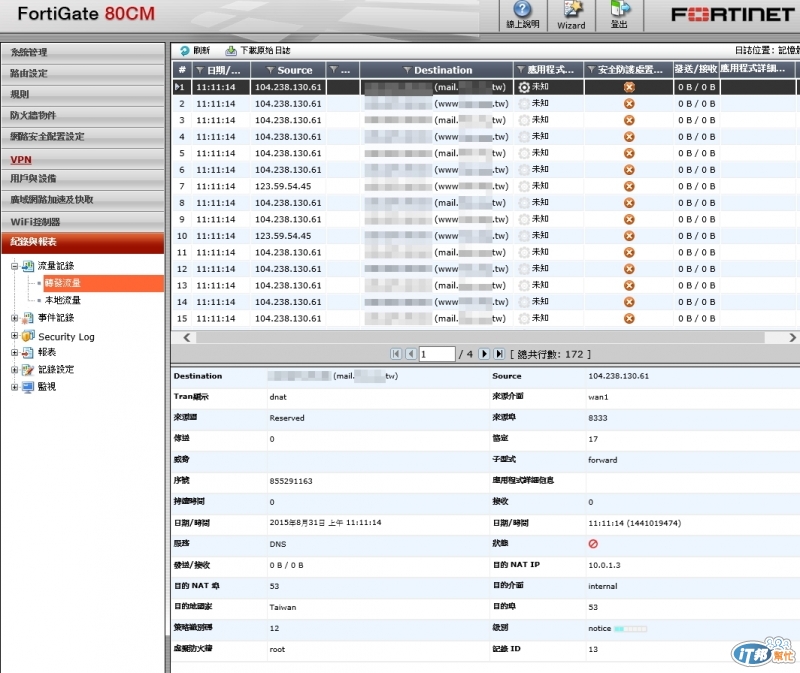The height and width of the screenshot is (673, 800).
Task: Open the User and Device menu
Action: click(x=83, y=179)
